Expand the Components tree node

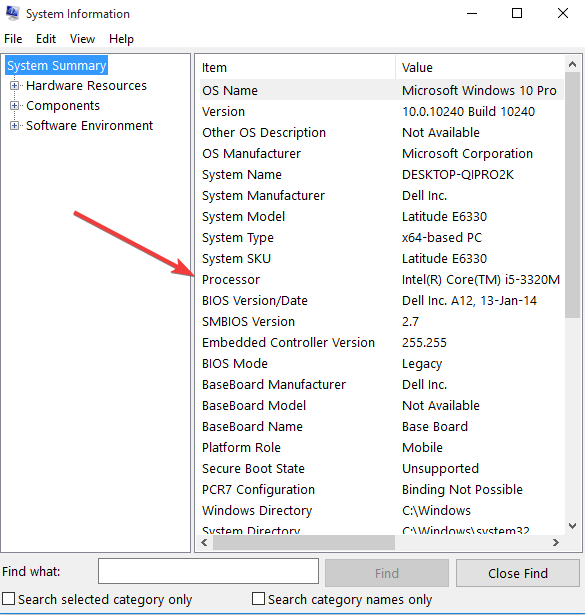click(x=14, y=106)
